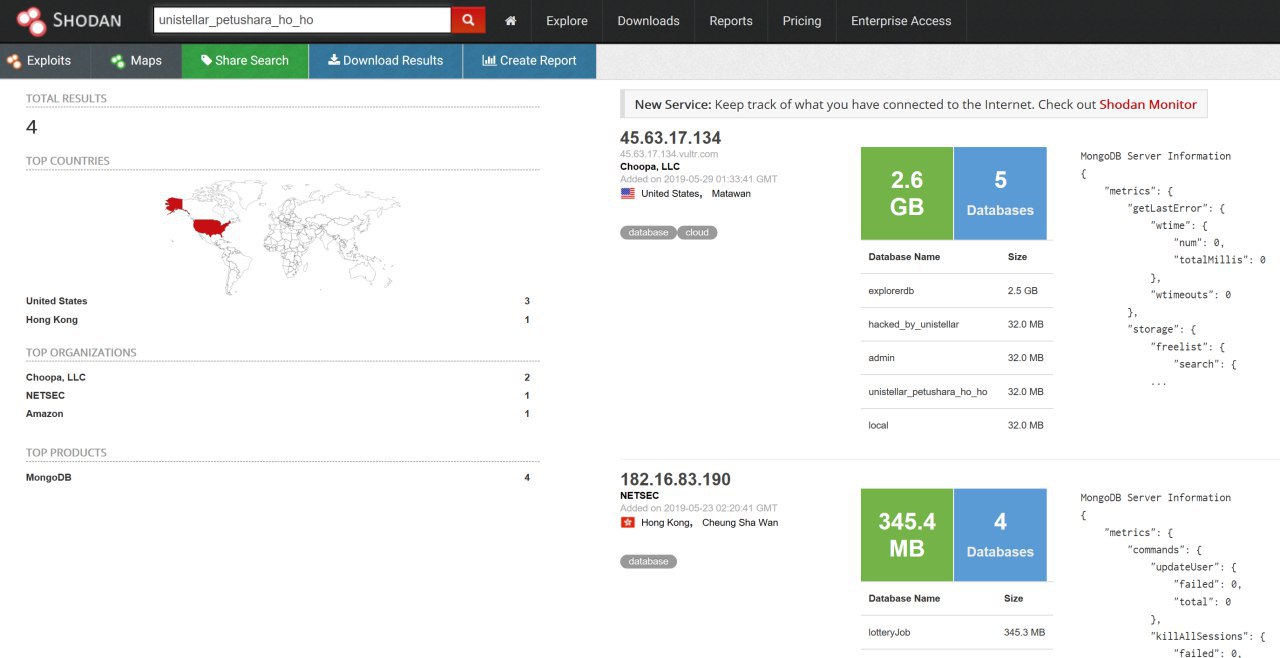
Task: Click the blue 4 Databases tile
Action: [x=1000, y=535]
